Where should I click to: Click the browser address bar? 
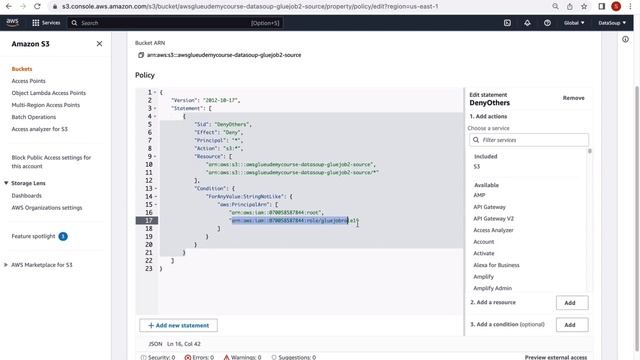(250, 7)
